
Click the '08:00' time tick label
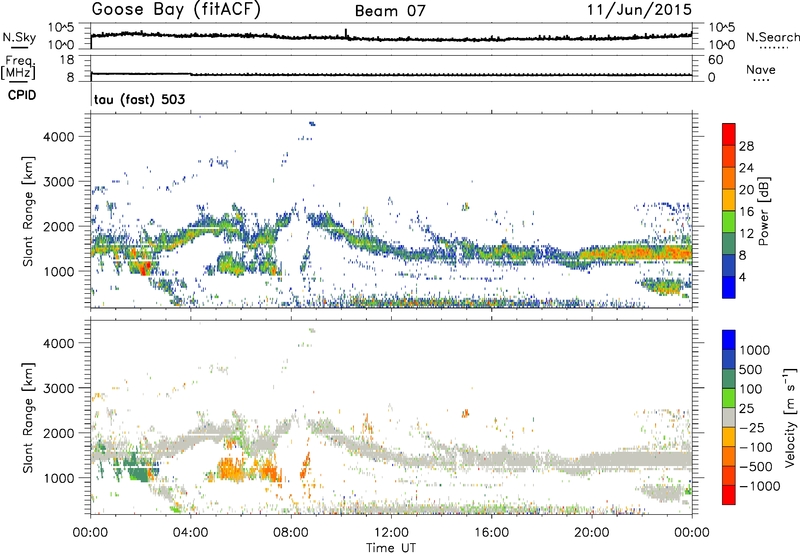click(291, 533)
